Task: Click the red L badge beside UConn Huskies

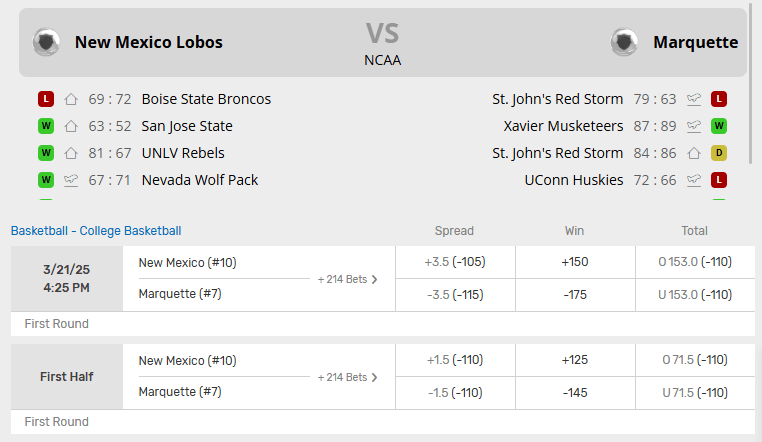Action: (718, 180)
